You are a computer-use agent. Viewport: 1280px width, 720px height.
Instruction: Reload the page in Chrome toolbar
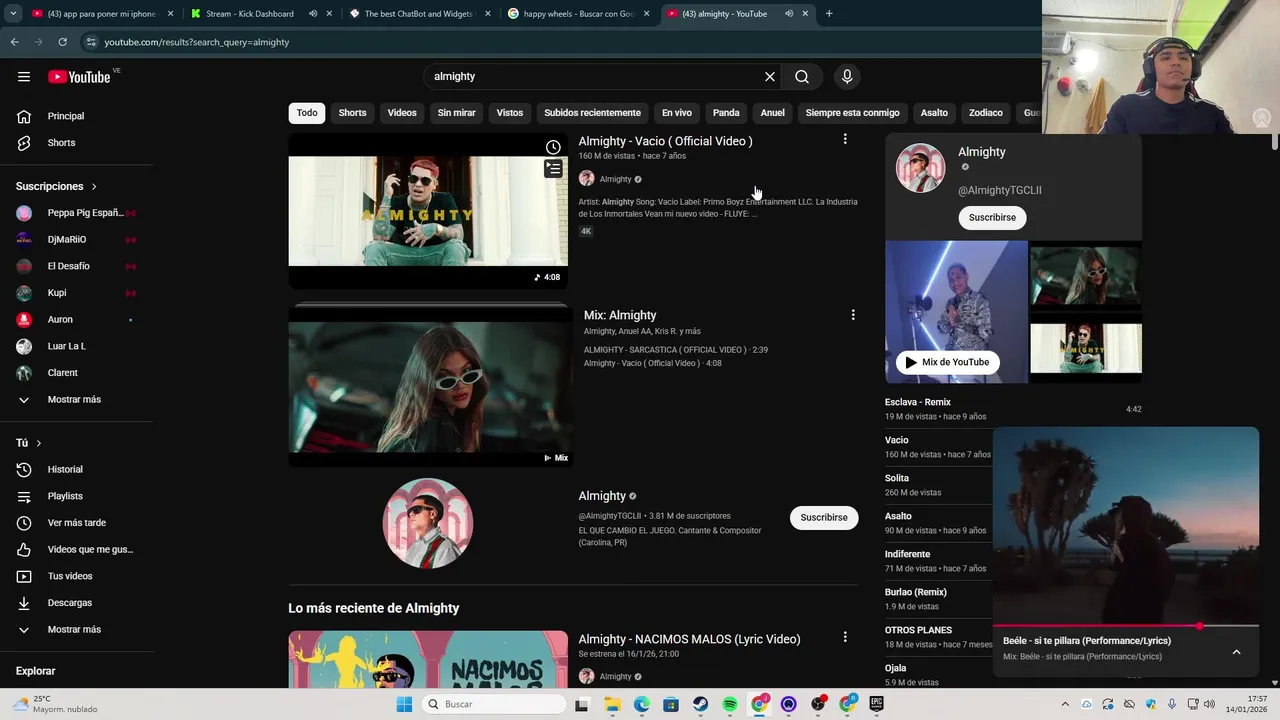coord(62,42)
